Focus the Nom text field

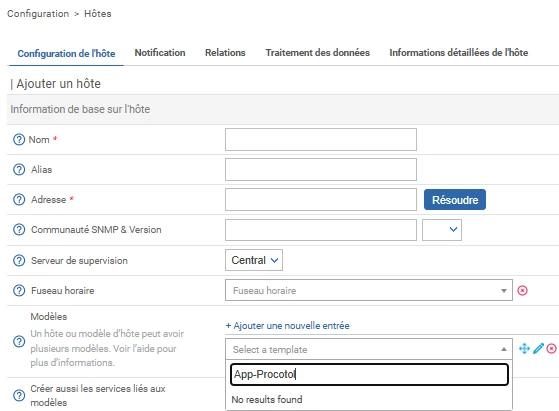(320, 139)
